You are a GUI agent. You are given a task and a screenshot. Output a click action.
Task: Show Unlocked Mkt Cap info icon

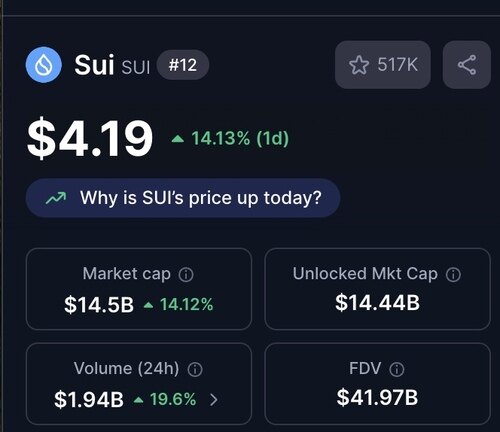pos(453,275)
